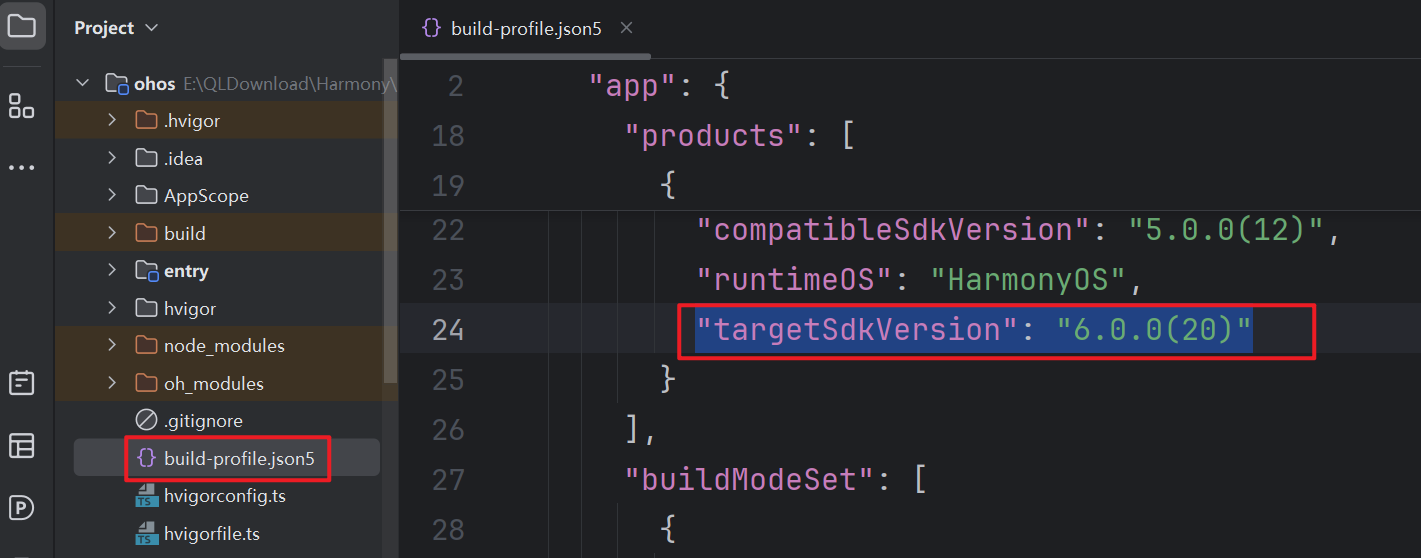The width and height of the screenshot is (1421, 558).
Task: Open the Project tool window folder icon
Action: coord(22,26)
